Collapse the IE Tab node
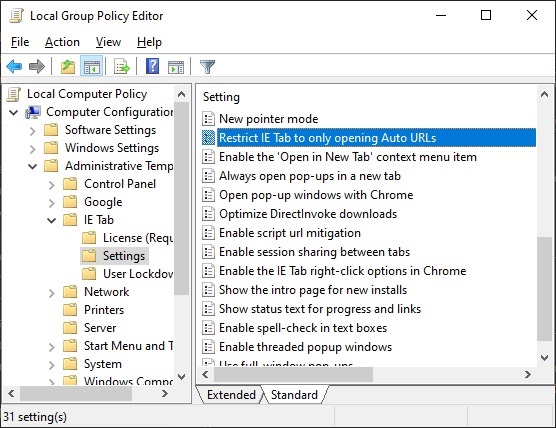 coord(52,221)
